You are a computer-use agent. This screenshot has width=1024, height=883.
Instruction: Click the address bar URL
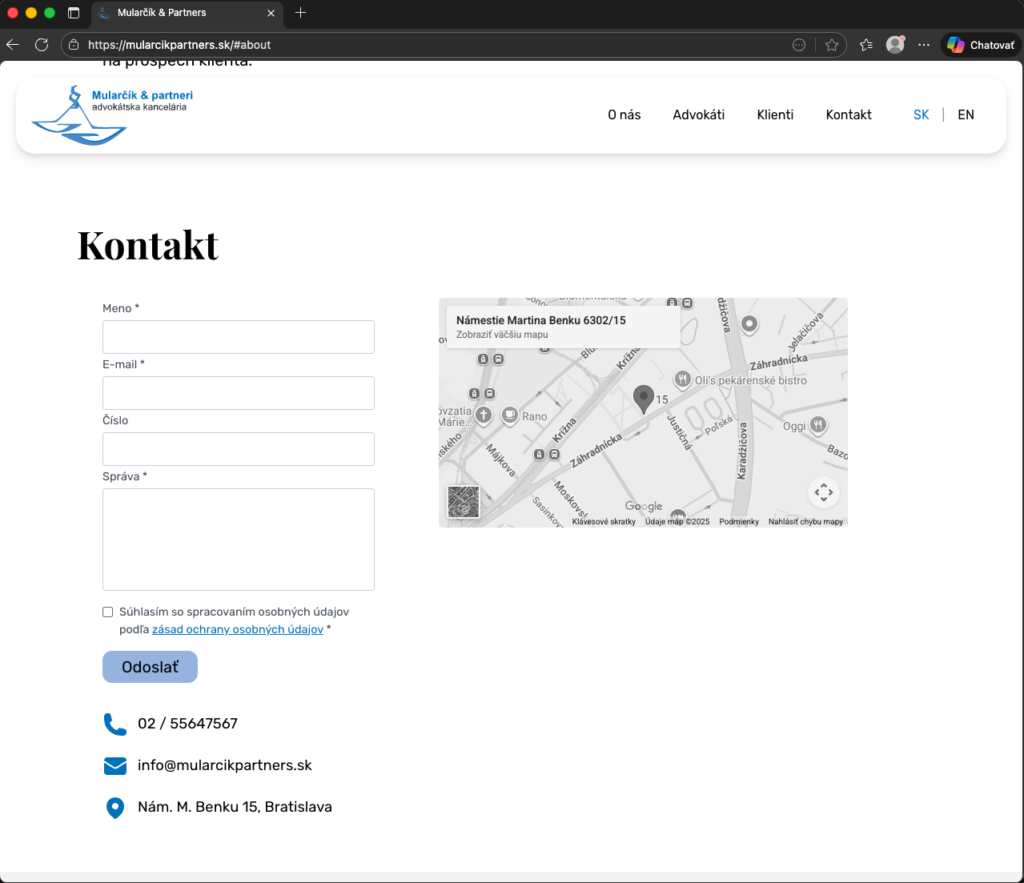[x=180, y=45]
